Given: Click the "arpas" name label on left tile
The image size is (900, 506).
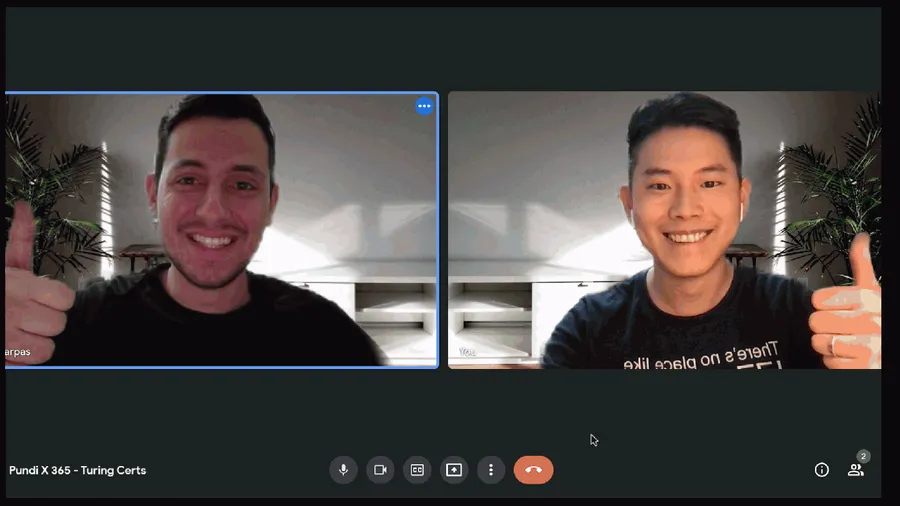Looking at the screenshot, I should pyautogui.click(x=17, y=352).
